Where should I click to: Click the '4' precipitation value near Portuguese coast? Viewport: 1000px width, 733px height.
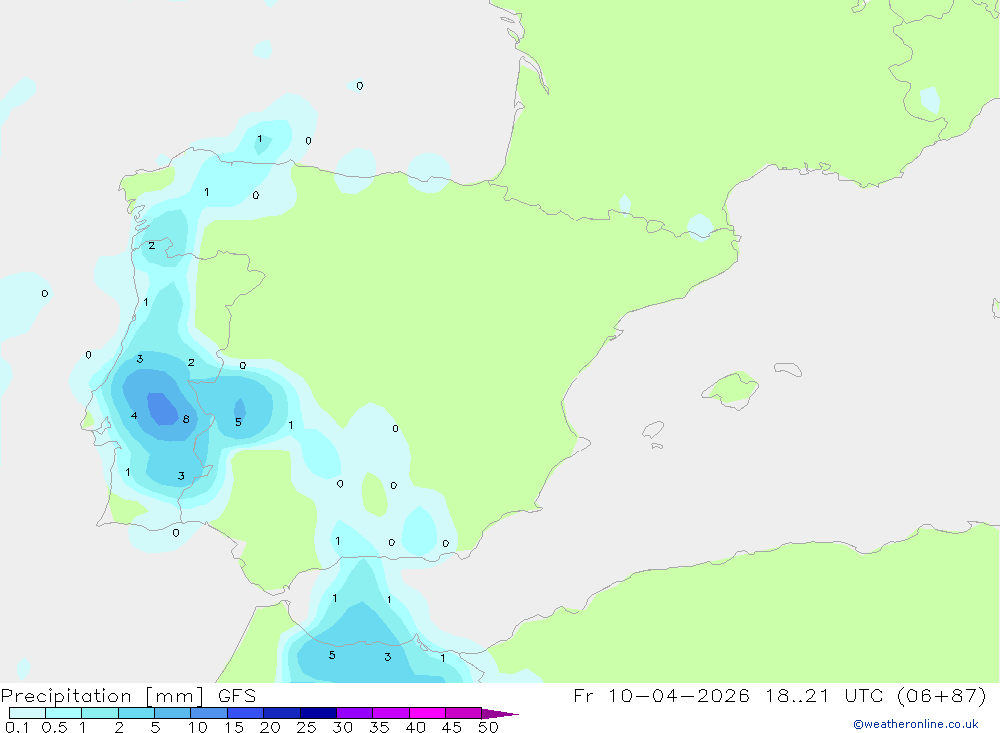[134, 416]
